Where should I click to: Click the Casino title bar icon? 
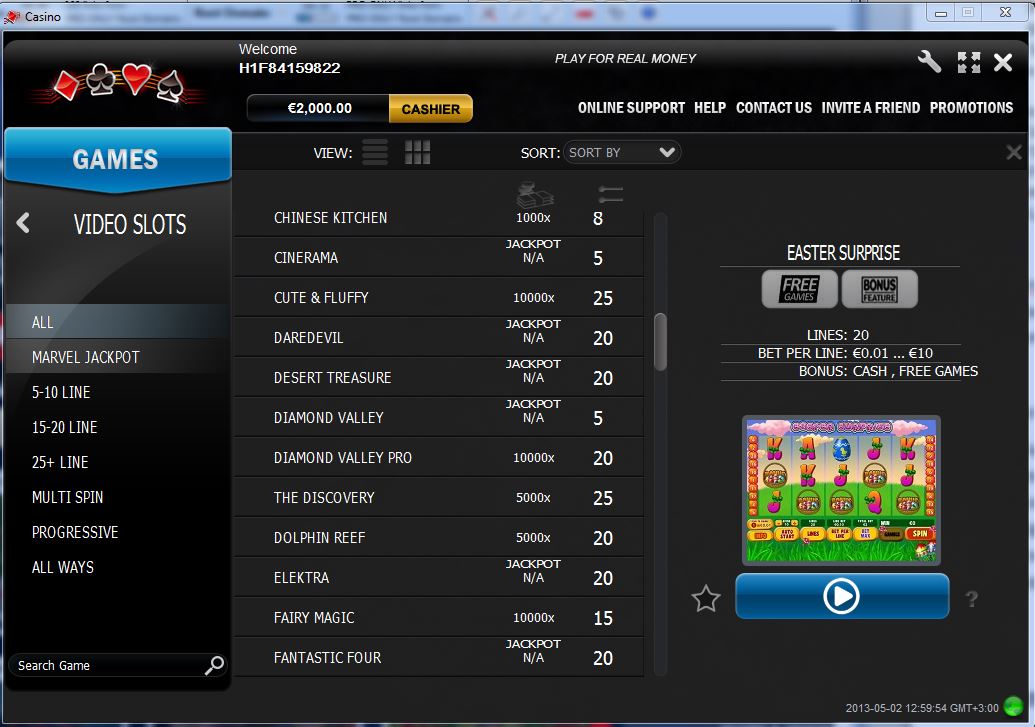coord(12,17)
